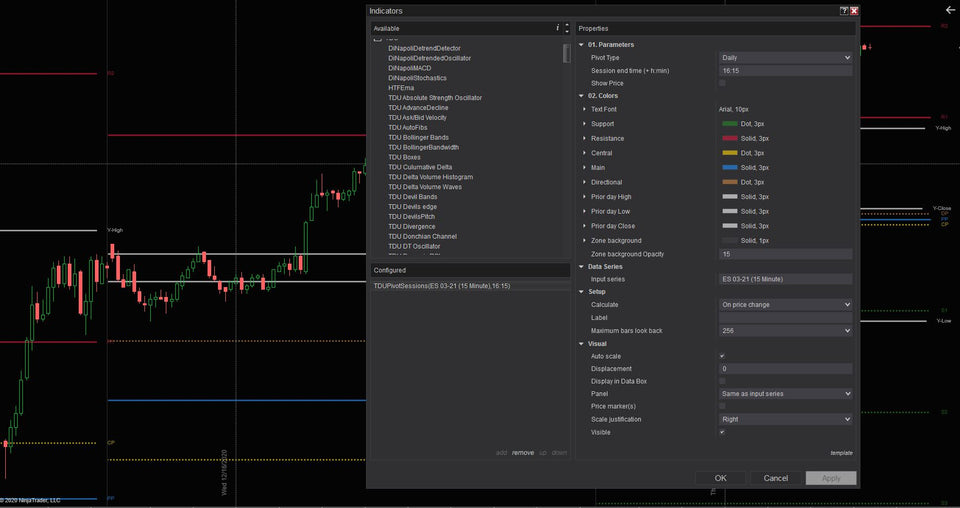Image resolution: width=960 pixels, height=508 pixels.
Task: Open the Calculate dropdown
Action: [x=785, y=304]
